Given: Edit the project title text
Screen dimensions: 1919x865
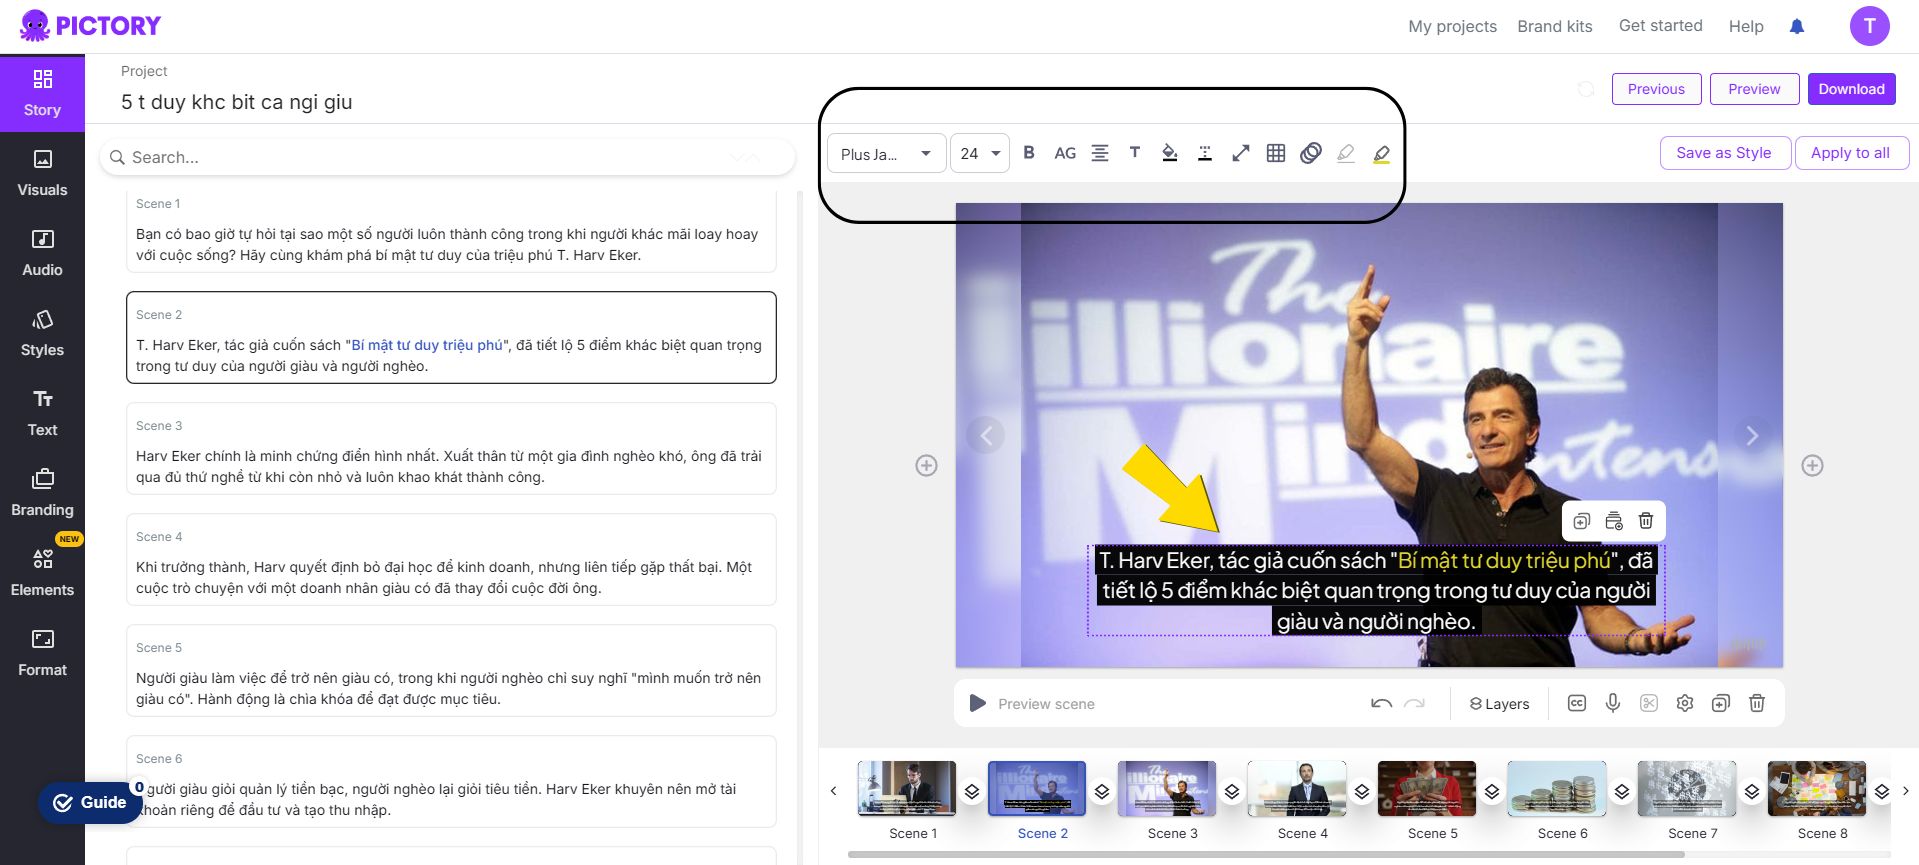Looking at the screenshot, I should (237, 102).
